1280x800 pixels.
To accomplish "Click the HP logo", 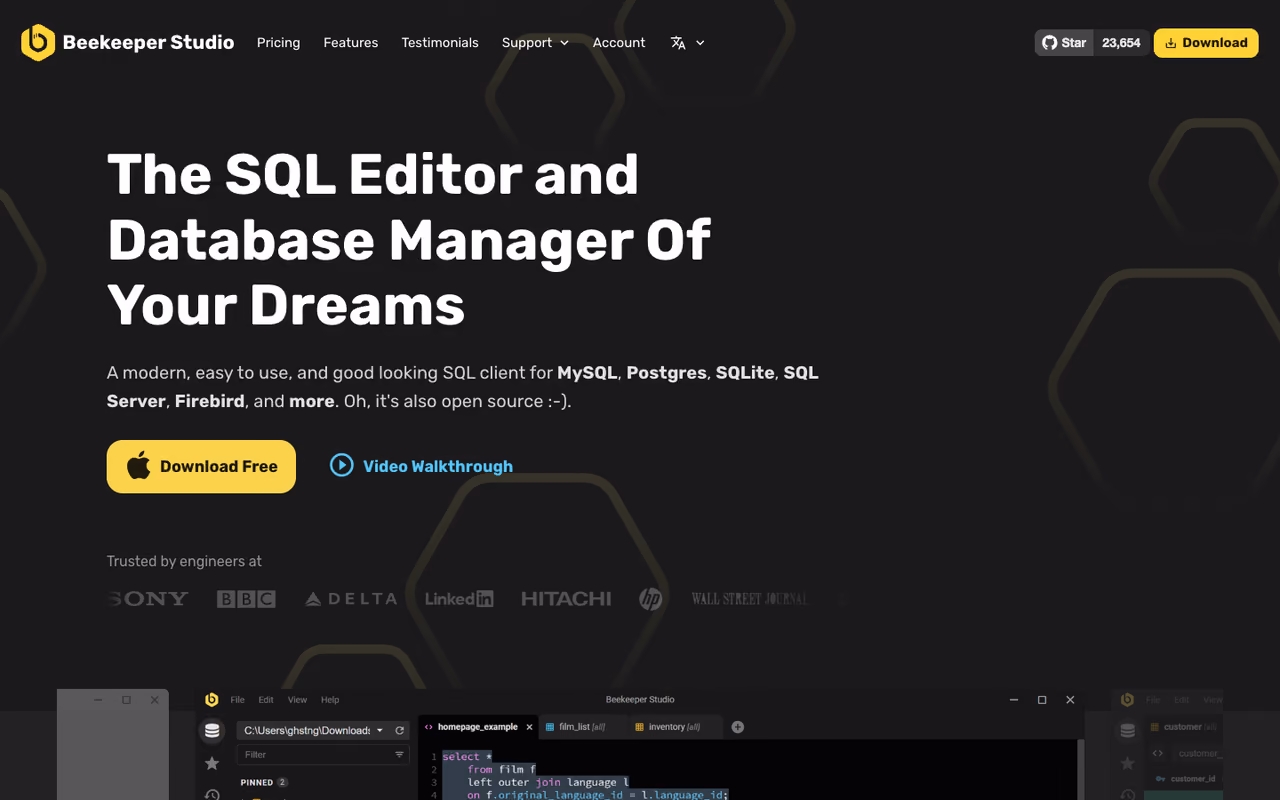I will click(x=651, y=599).
